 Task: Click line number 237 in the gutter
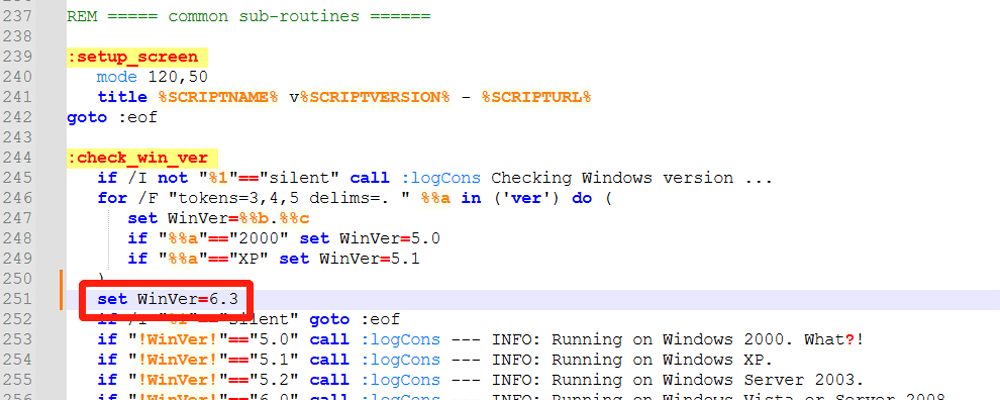point(20,17)
